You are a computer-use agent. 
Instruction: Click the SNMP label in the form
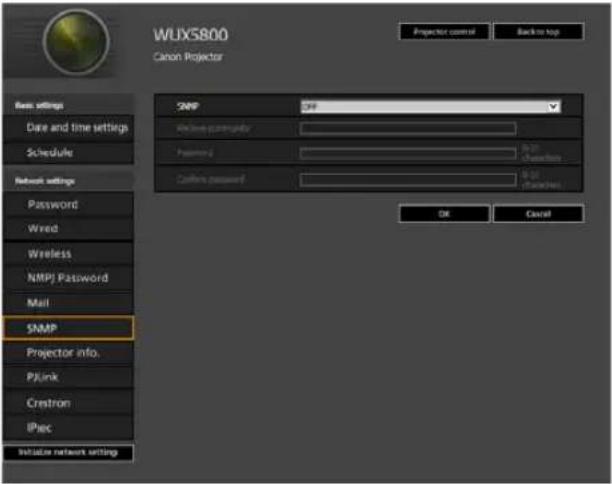(188, 107)
